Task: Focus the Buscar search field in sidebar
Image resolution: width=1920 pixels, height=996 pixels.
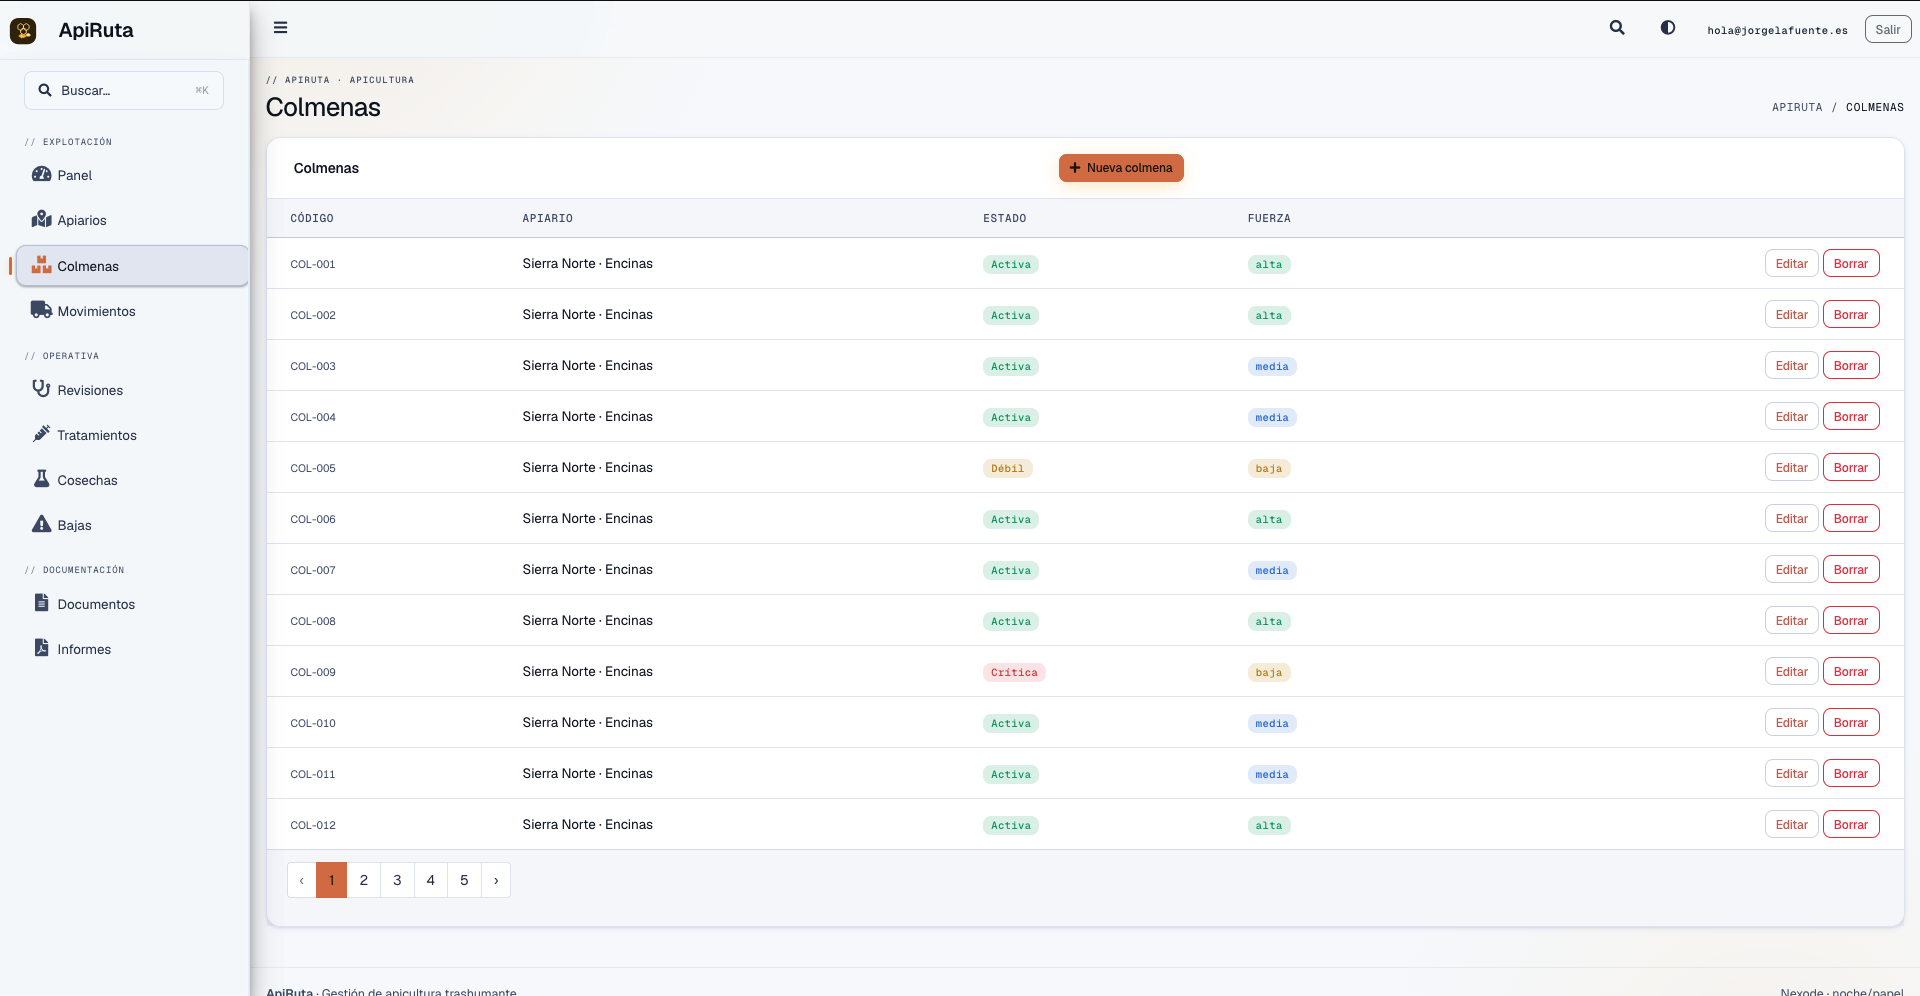Action: coord(124,90)
